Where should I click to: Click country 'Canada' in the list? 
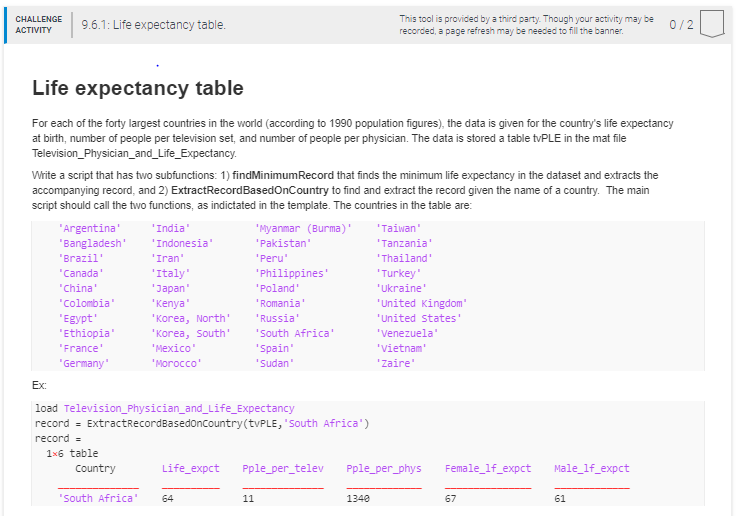click(x=81, y=274)
